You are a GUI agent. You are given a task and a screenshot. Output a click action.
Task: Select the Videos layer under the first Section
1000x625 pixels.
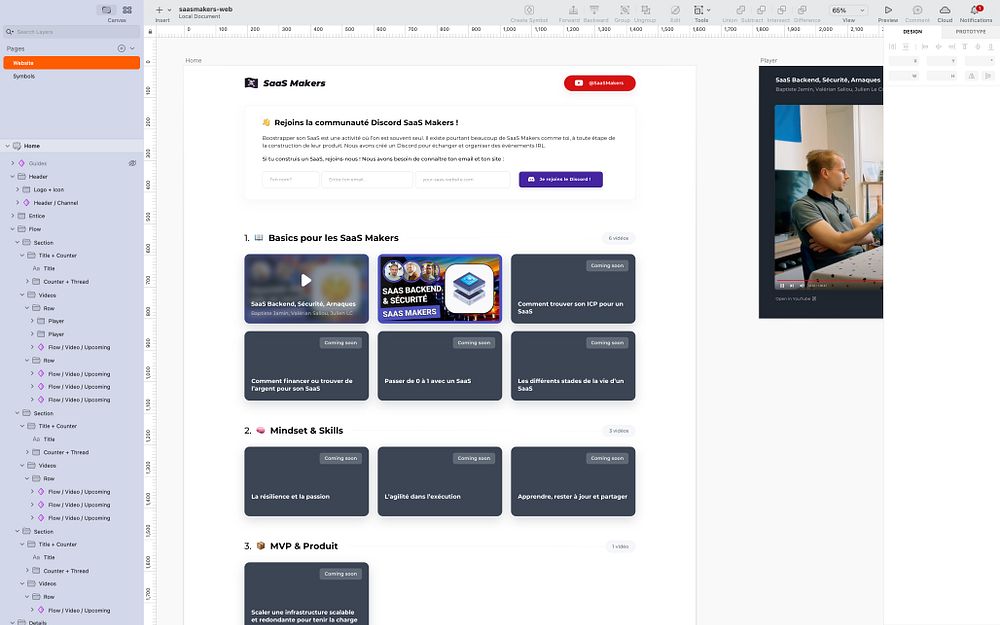click(x=47, y=295)
